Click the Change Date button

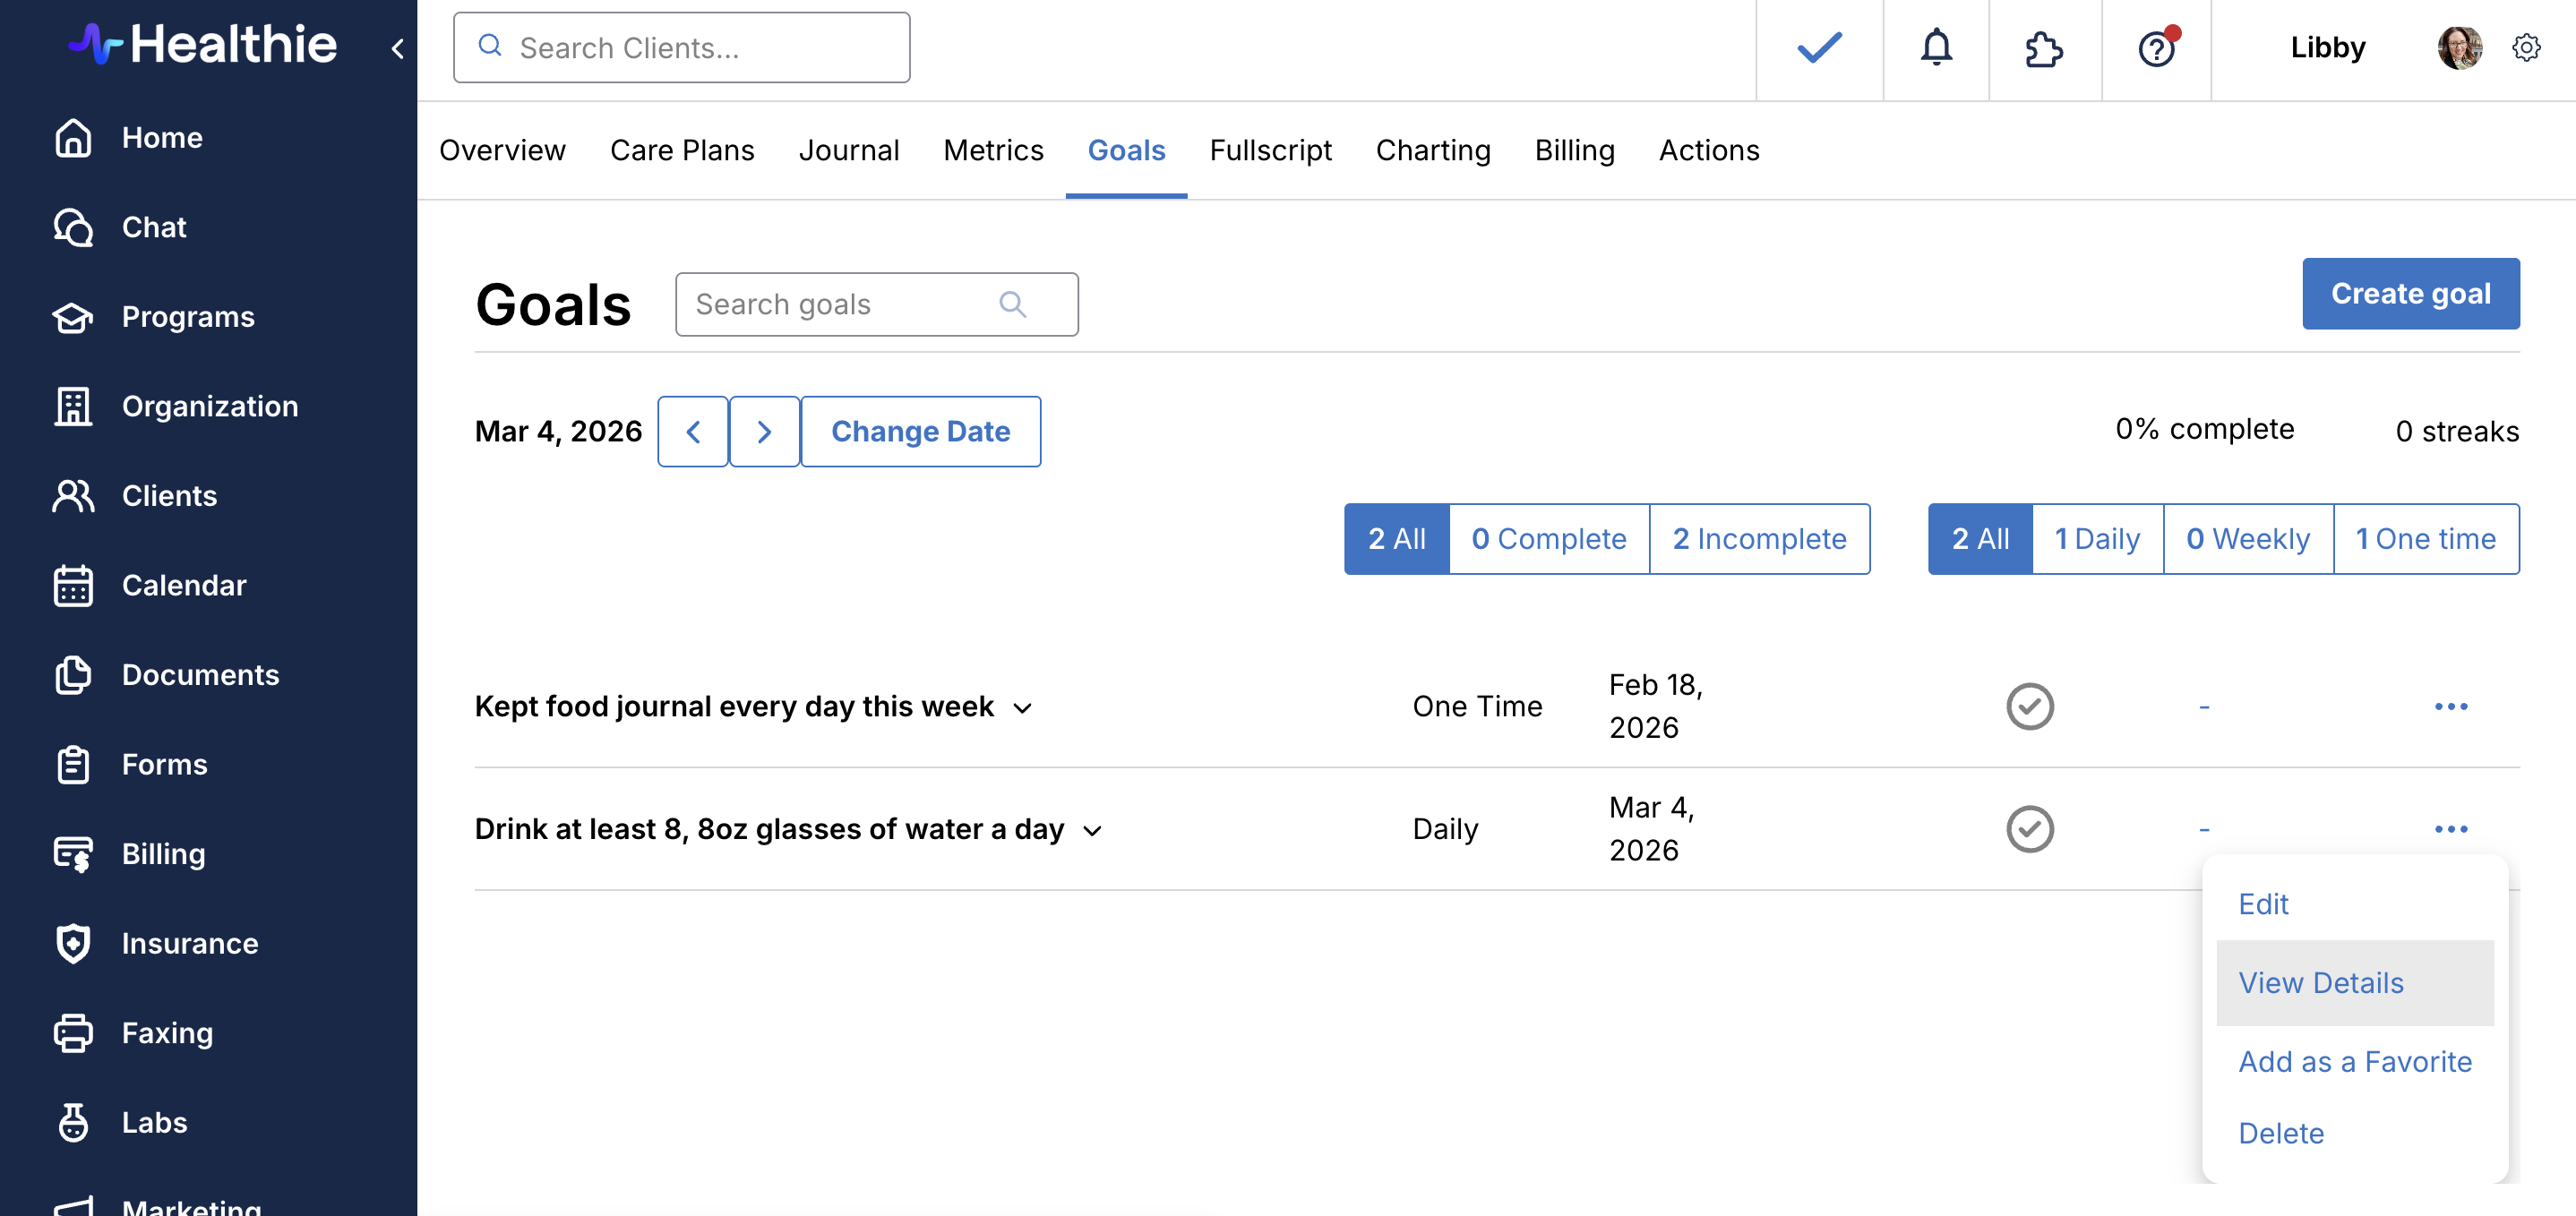tap(920, 431)
